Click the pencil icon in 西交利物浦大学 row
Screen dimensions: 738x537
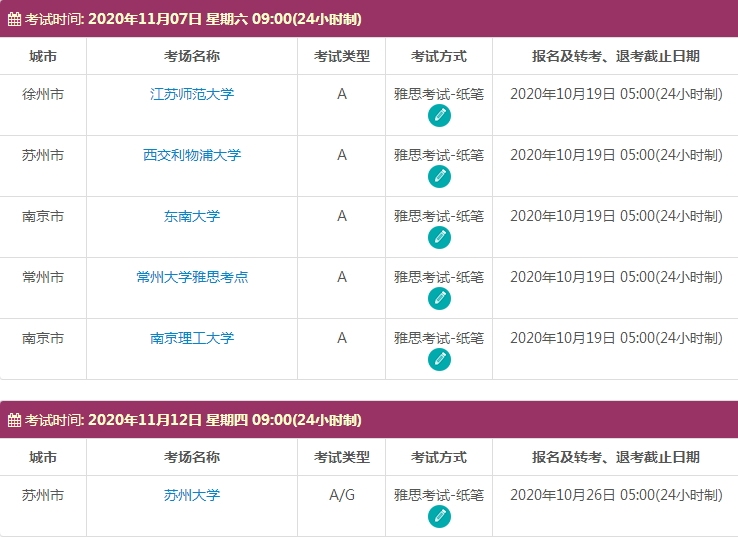coord(439,176)
